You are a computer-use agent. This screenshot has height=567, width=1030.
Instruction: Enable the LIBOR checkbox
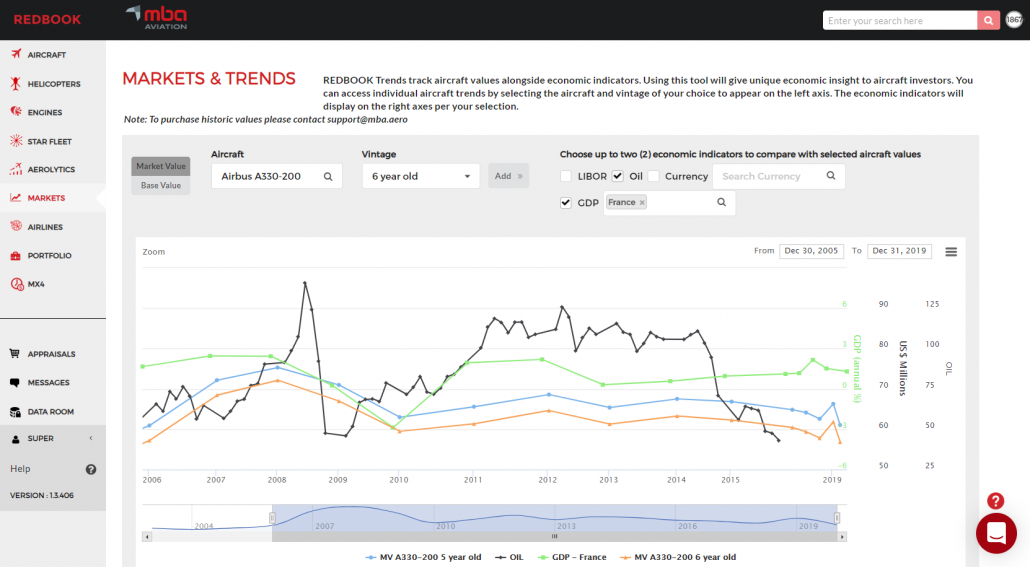pyautogui.click(x=566, y=176)
